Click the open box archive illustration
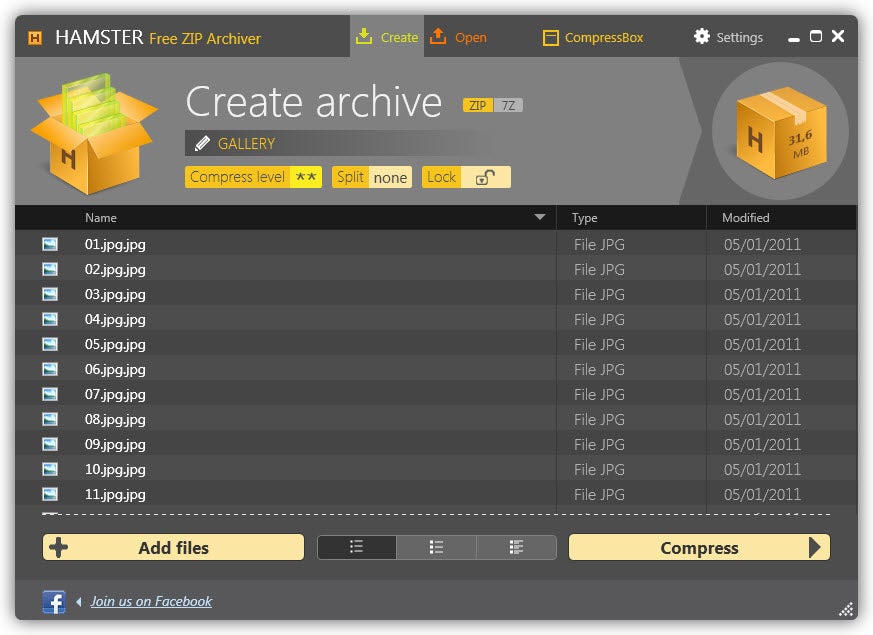This screenshot has height=635, width=873. 95,134
